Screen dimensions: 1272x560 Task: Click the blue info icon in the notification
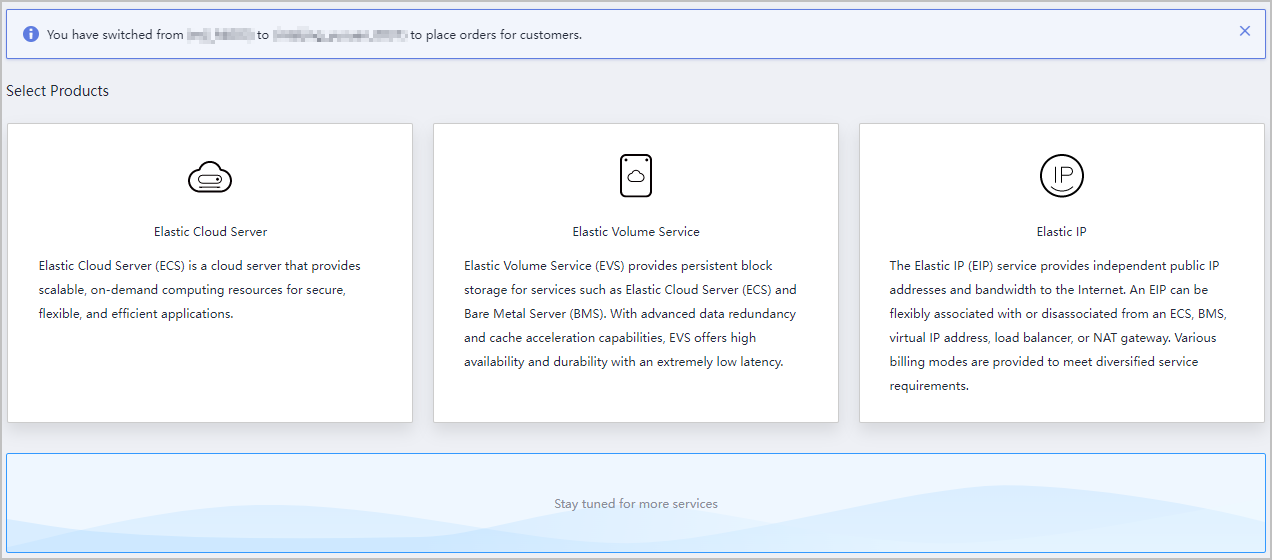(x=31, y=34)
